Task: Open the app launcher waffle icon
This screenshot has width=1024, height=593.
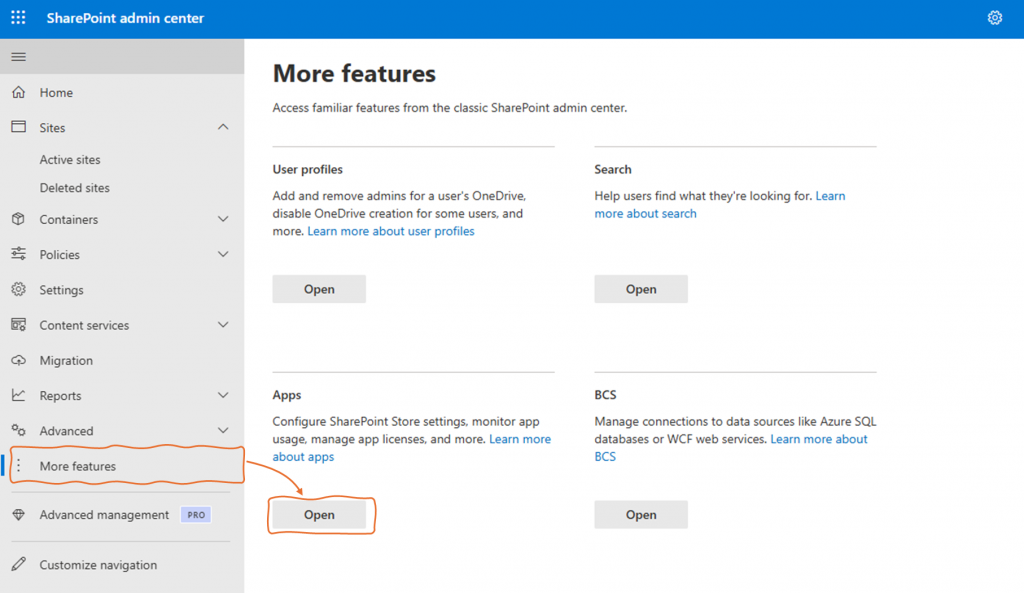Action: [x=18, y=18]
